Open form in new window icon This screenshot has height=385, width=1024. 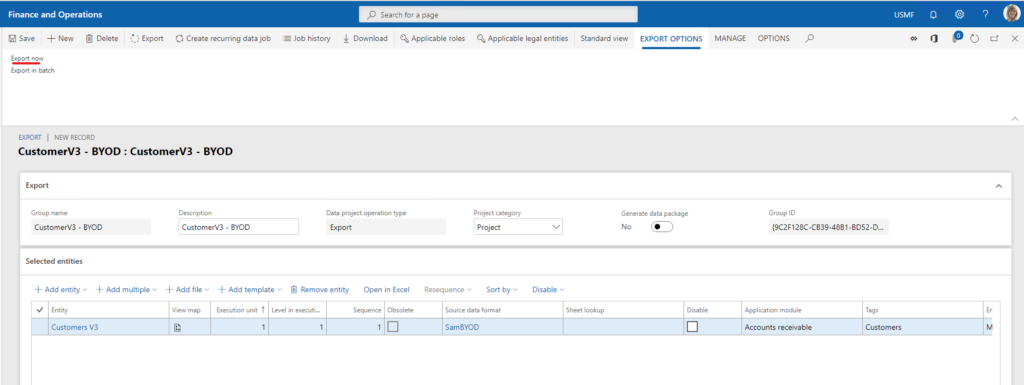[x=994, y=39]
